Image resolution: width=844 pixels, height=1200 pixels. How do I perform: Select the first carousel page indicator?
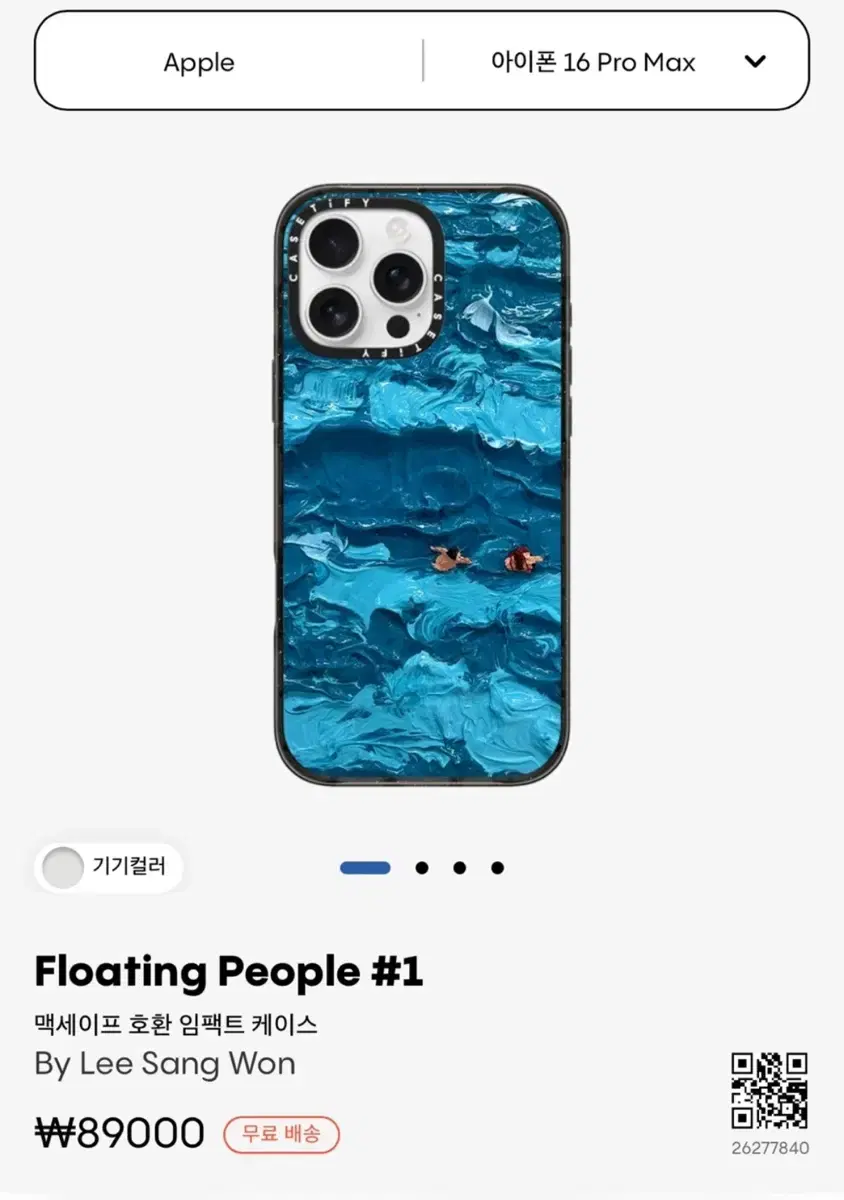365,867
